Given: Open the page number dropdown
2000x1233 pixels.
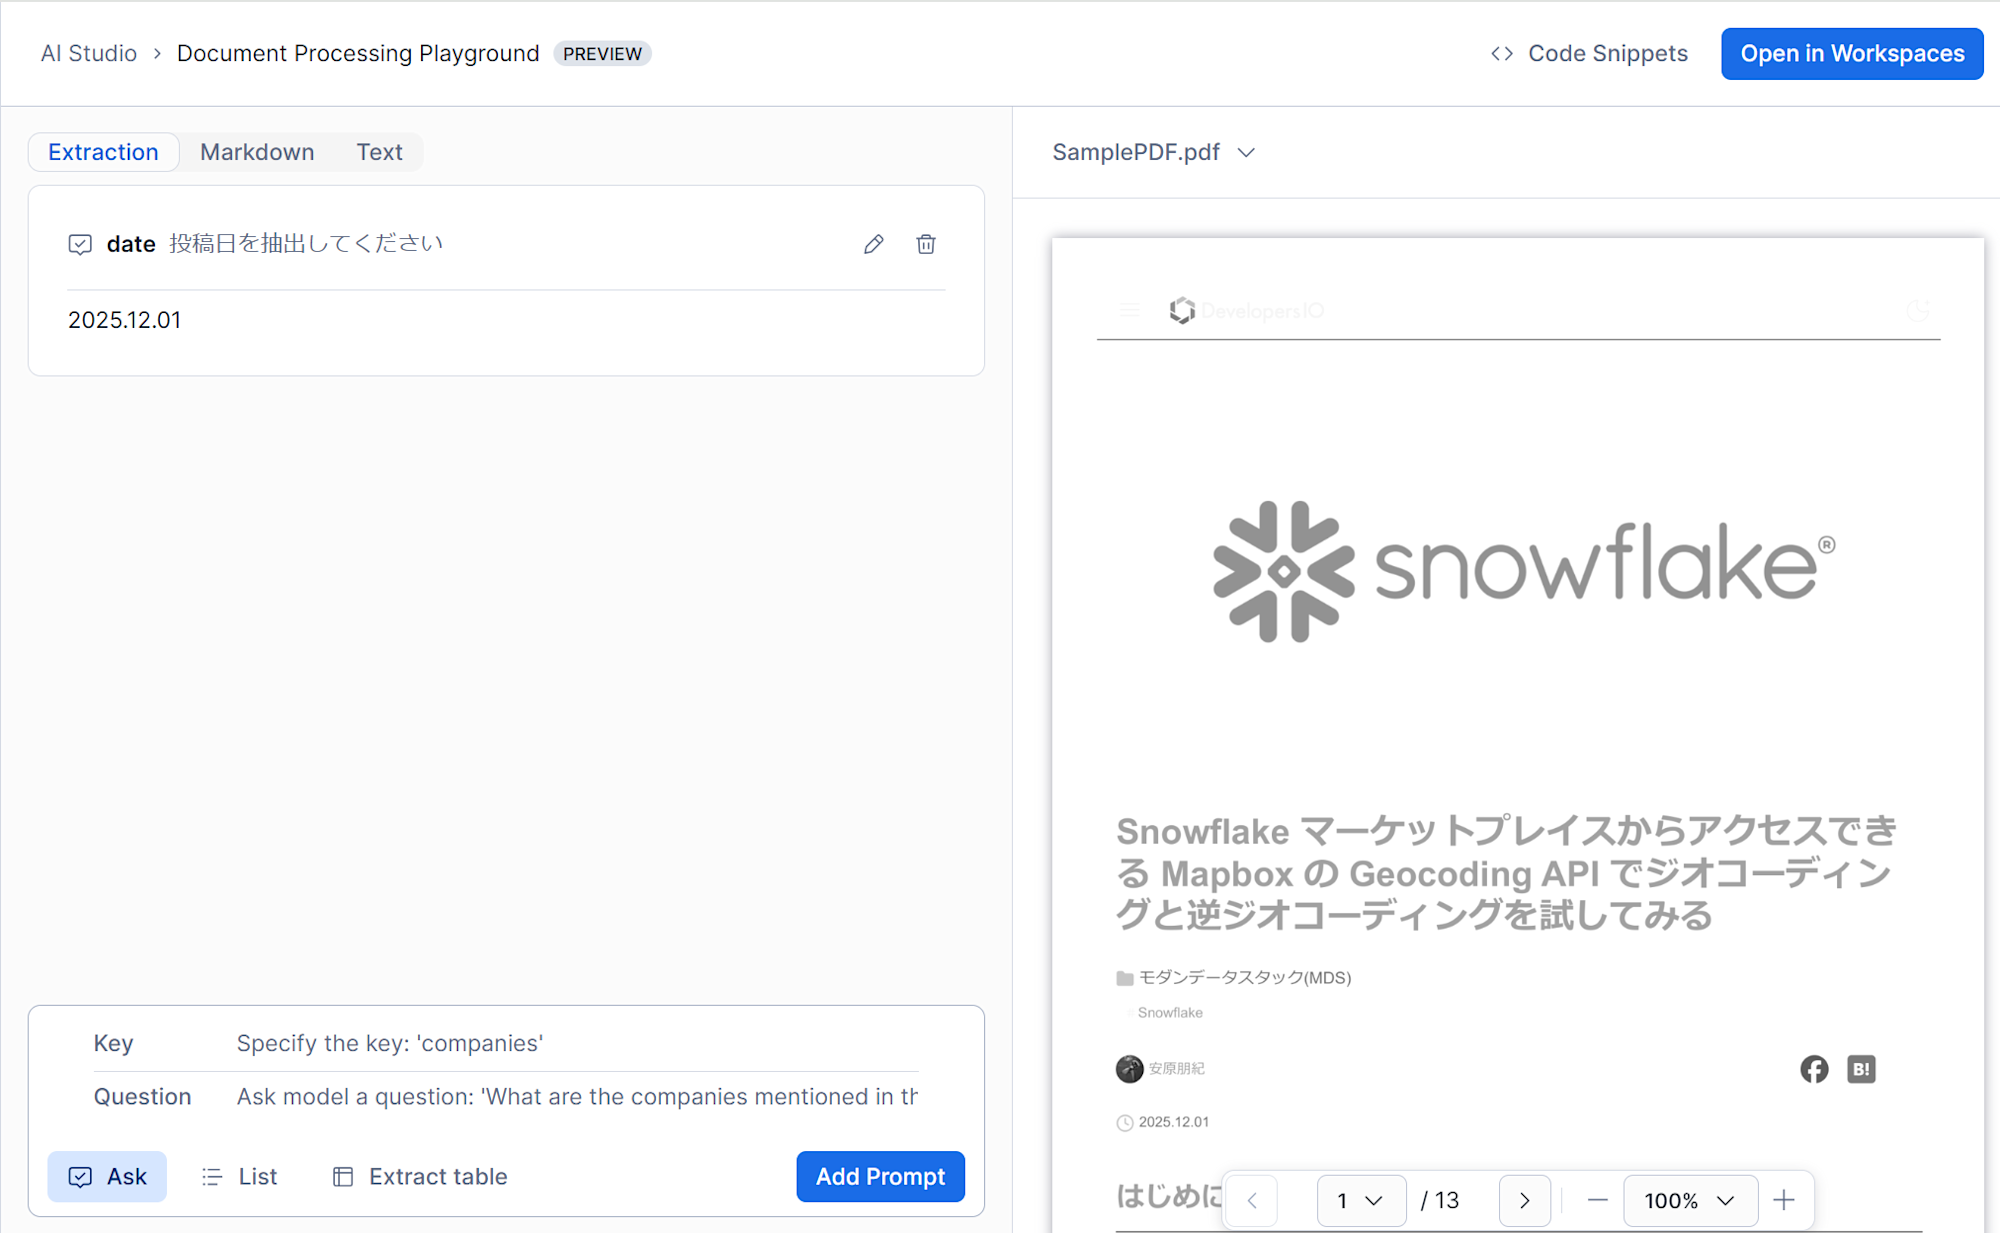Looking at the screenshot, I should [1360, 1200].
